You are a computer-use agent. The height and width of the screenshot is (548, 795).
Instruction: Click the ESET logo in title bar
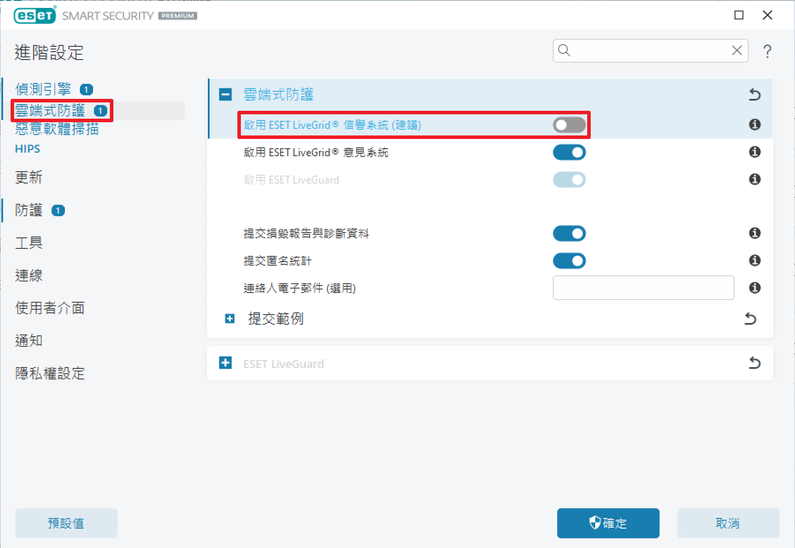coord(34,16)
